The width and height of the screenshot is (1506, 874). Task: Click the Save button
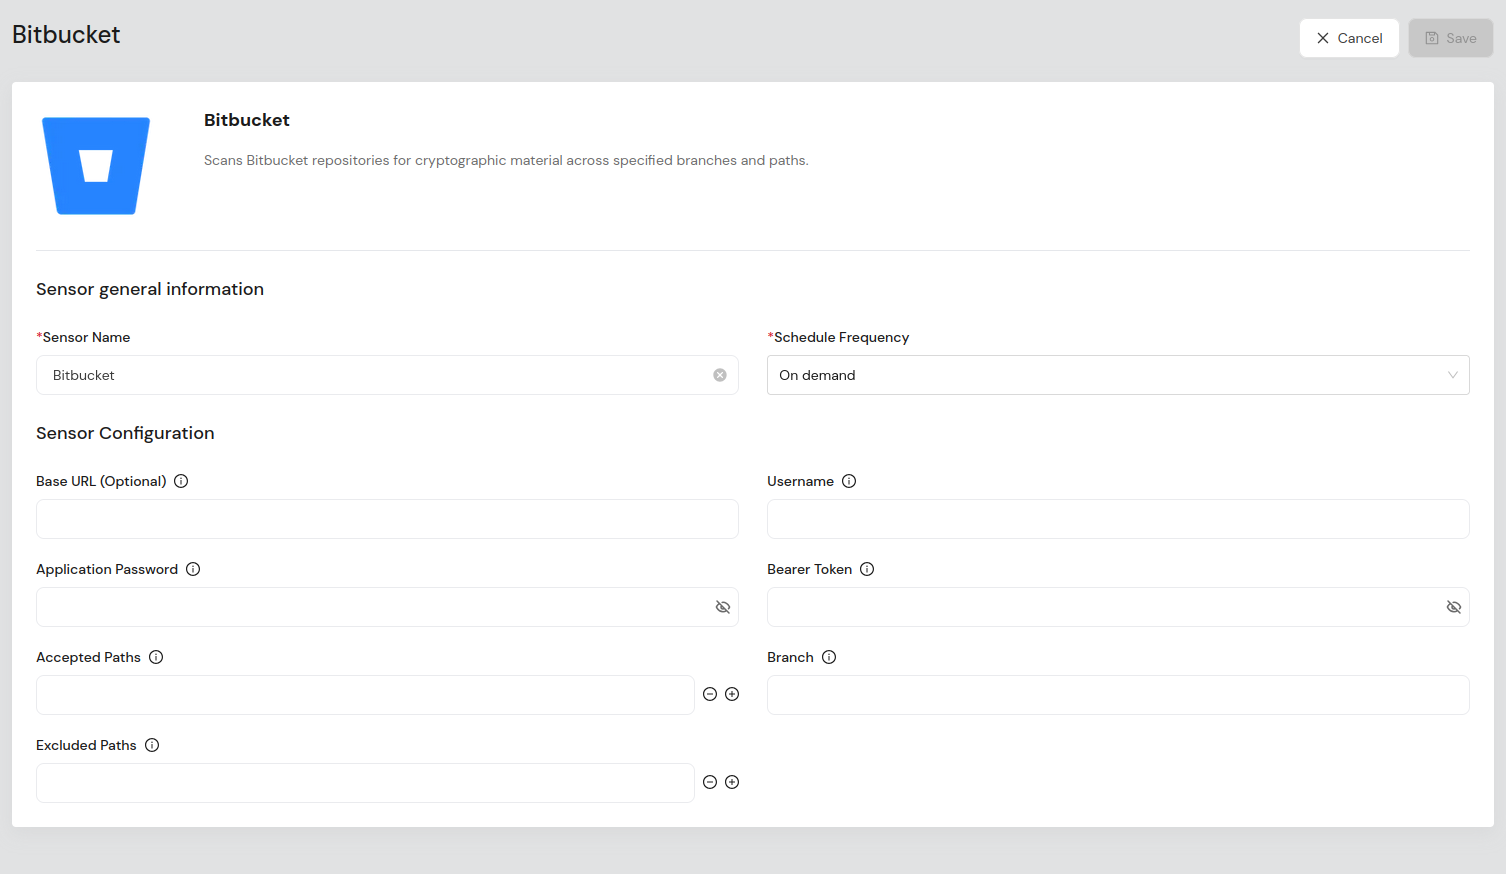[1451, 38]
